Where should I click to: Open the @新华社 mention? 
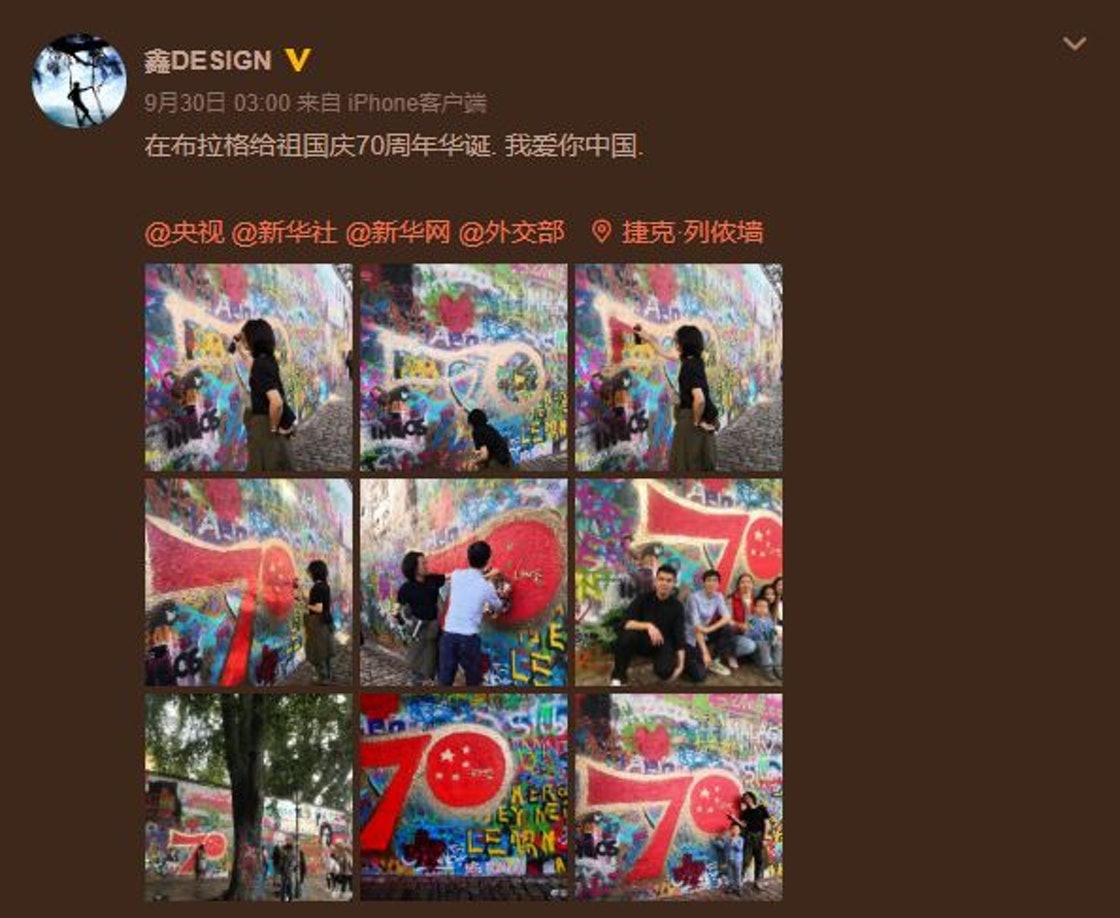[284, 232]
